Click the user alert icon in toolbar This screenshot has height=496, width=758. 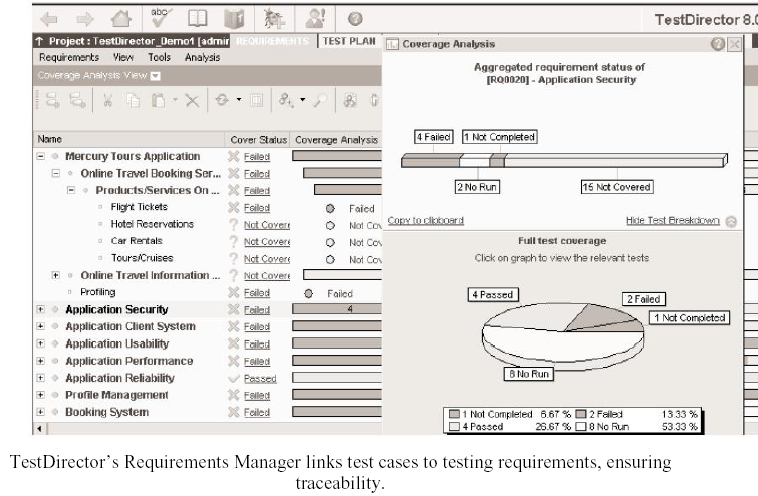316,19
